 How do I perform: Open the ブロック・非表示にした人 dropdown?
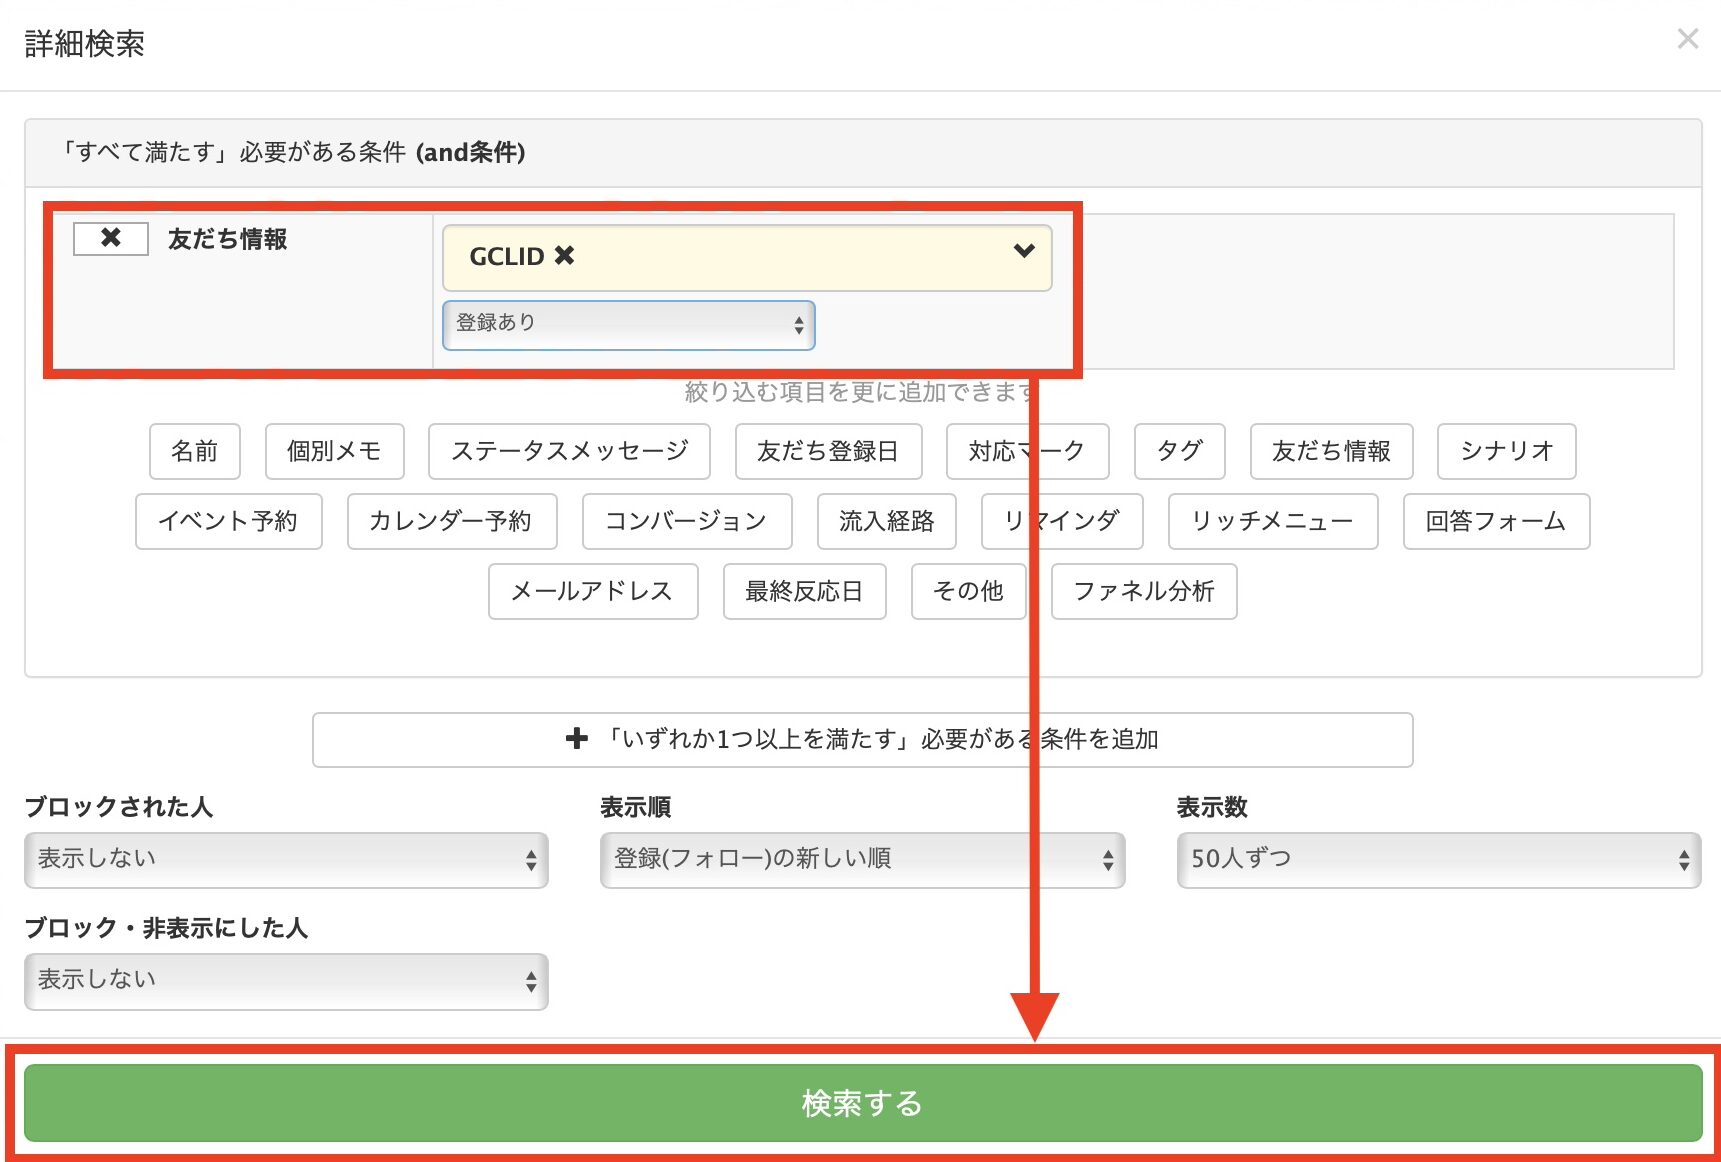[286, 980]
